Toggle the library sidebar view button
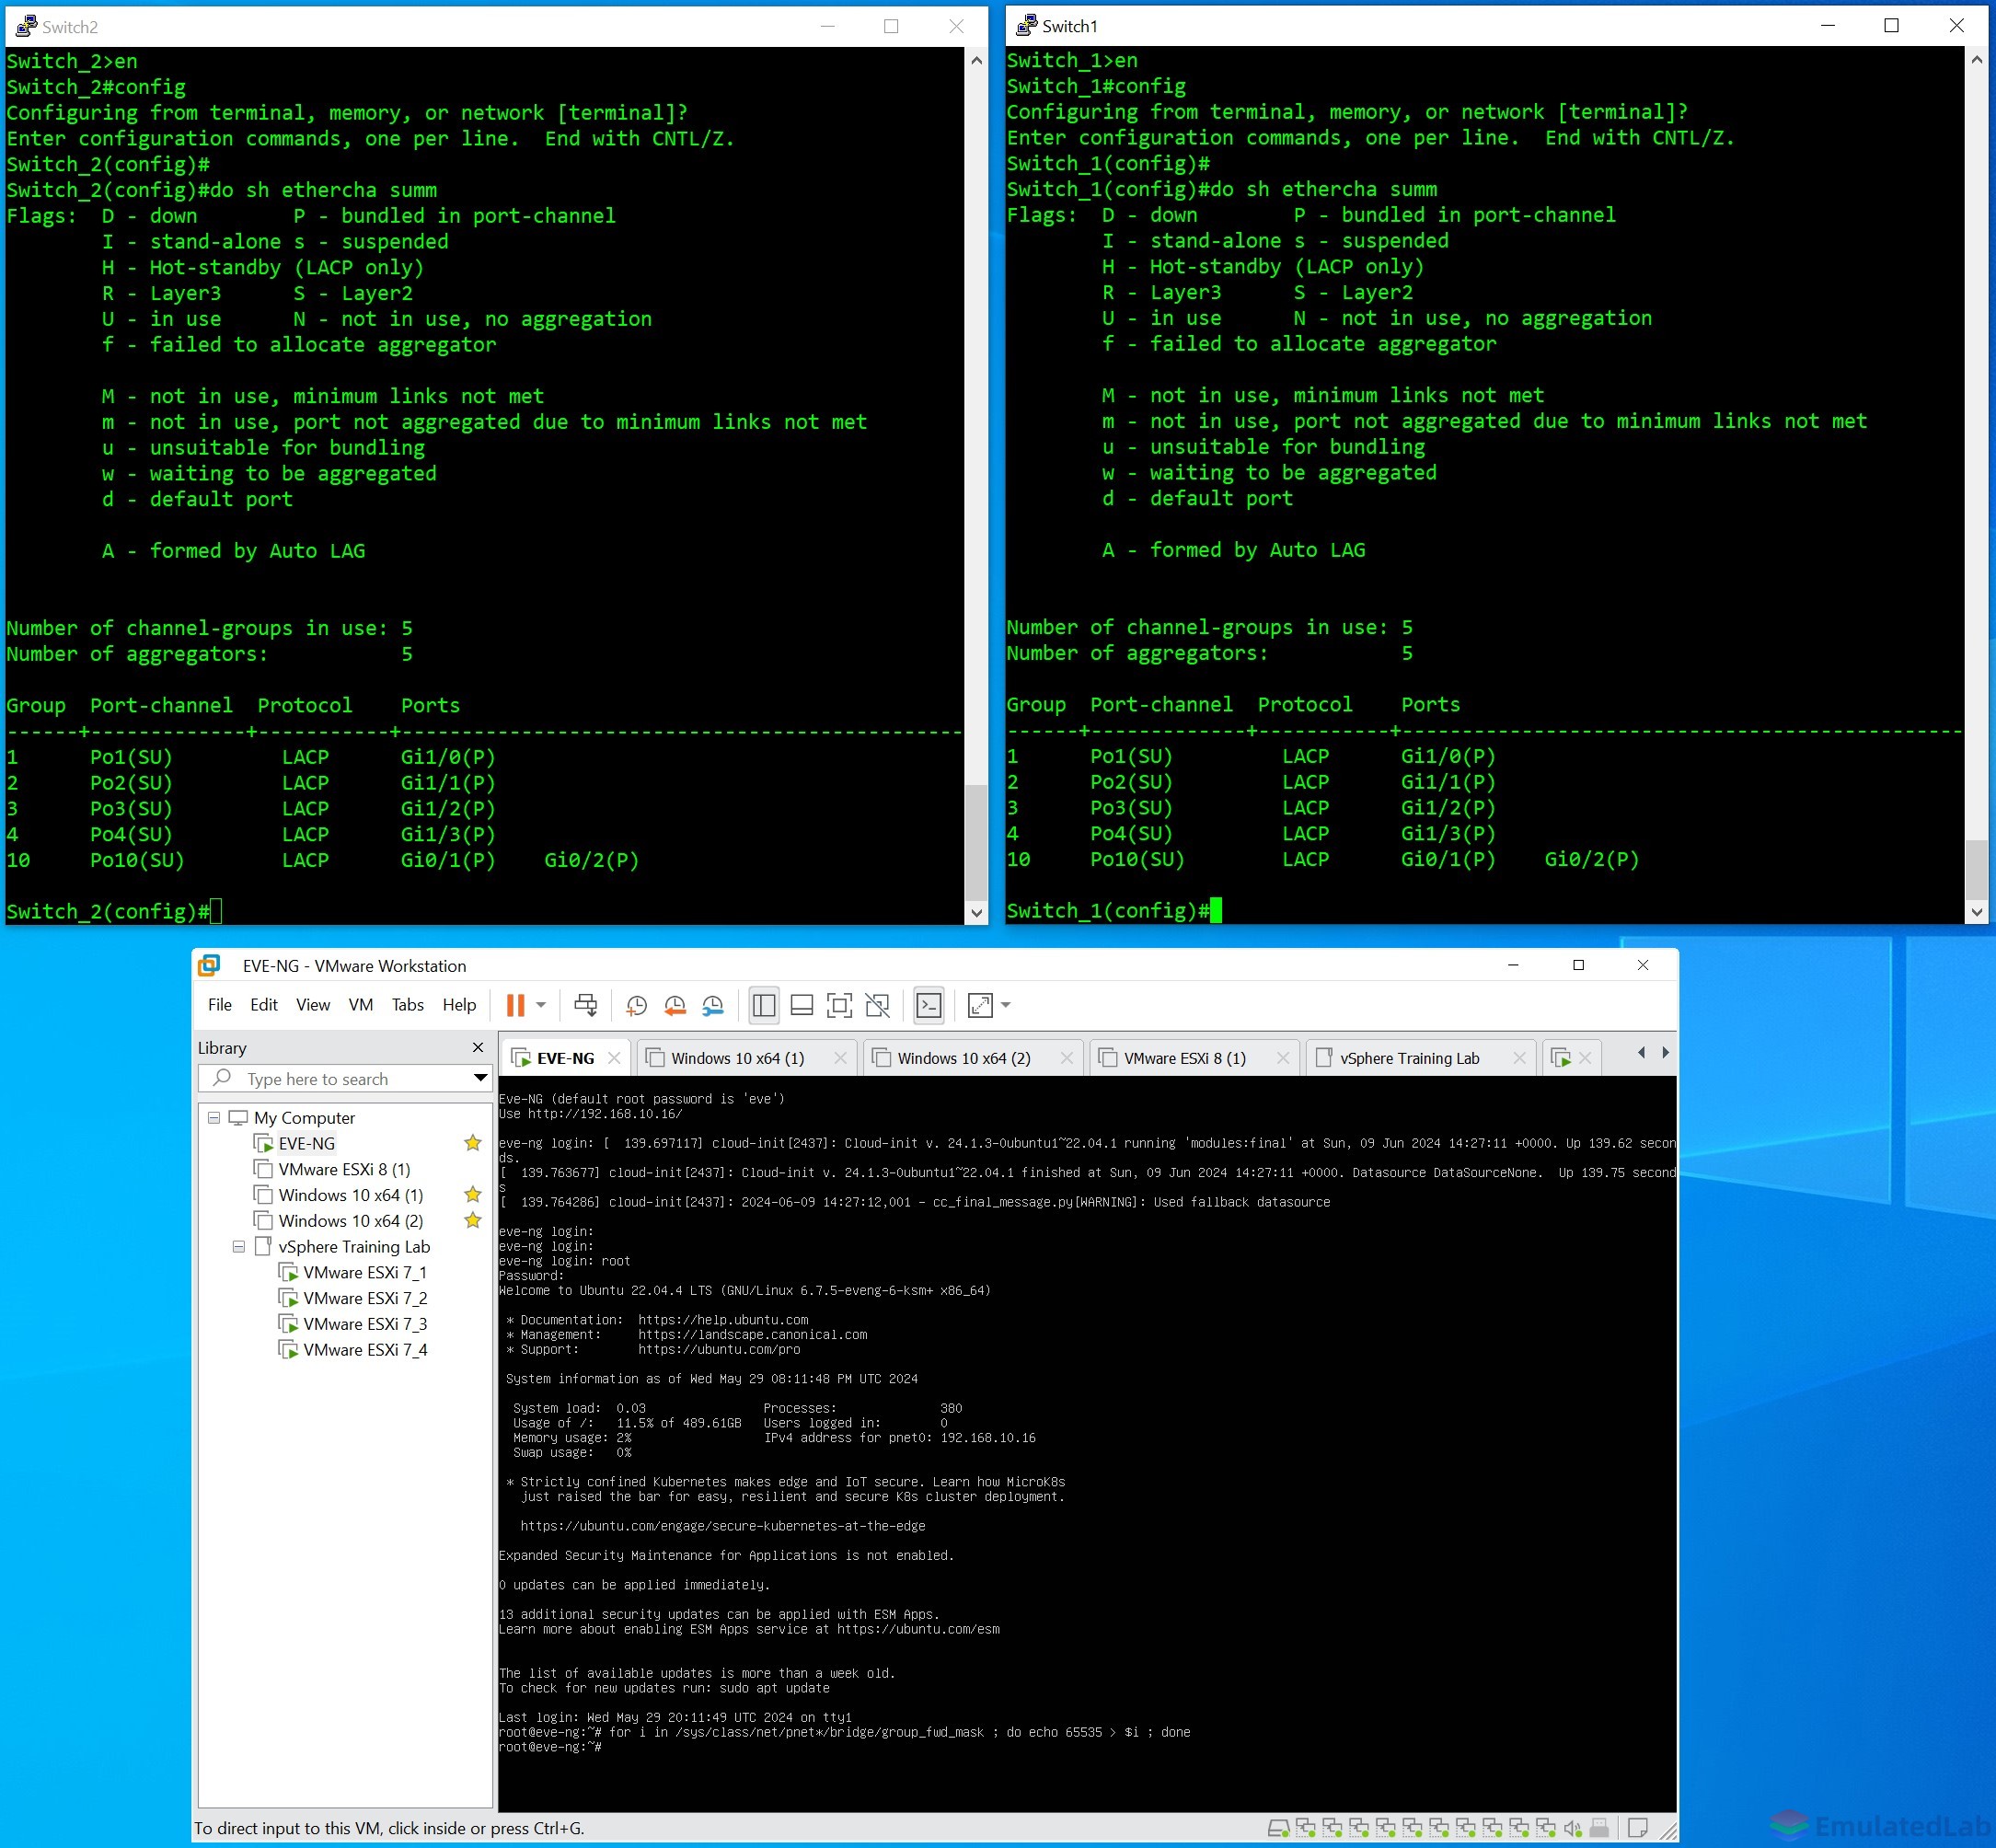 click(764, 1005)
